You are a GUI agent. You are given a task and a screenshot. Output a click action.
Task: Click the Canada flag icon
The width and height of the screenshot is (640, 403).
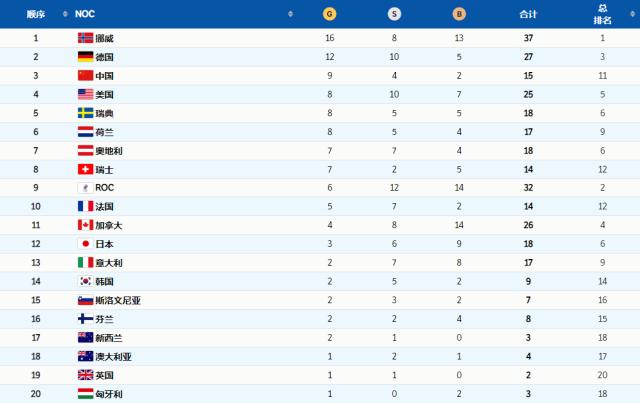(85, 225)
